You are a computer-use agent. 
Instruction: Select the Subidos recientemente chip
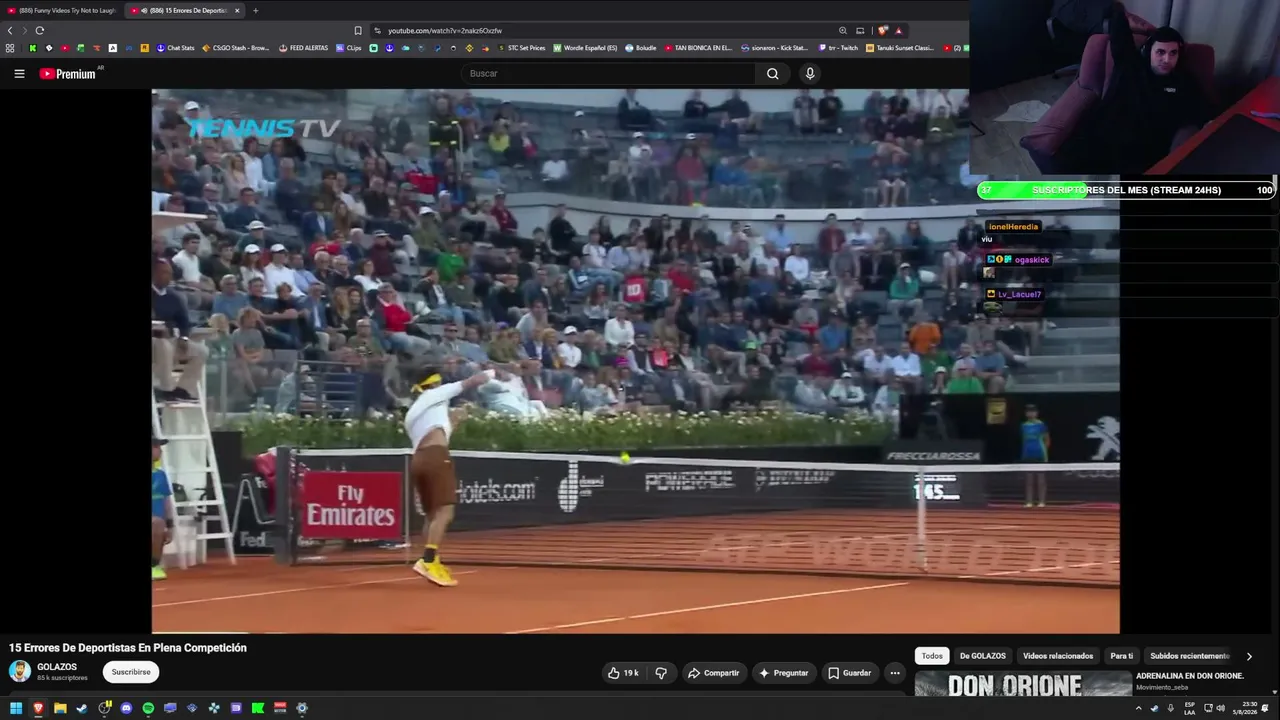pyautogui.click(x=1190, y=656)
